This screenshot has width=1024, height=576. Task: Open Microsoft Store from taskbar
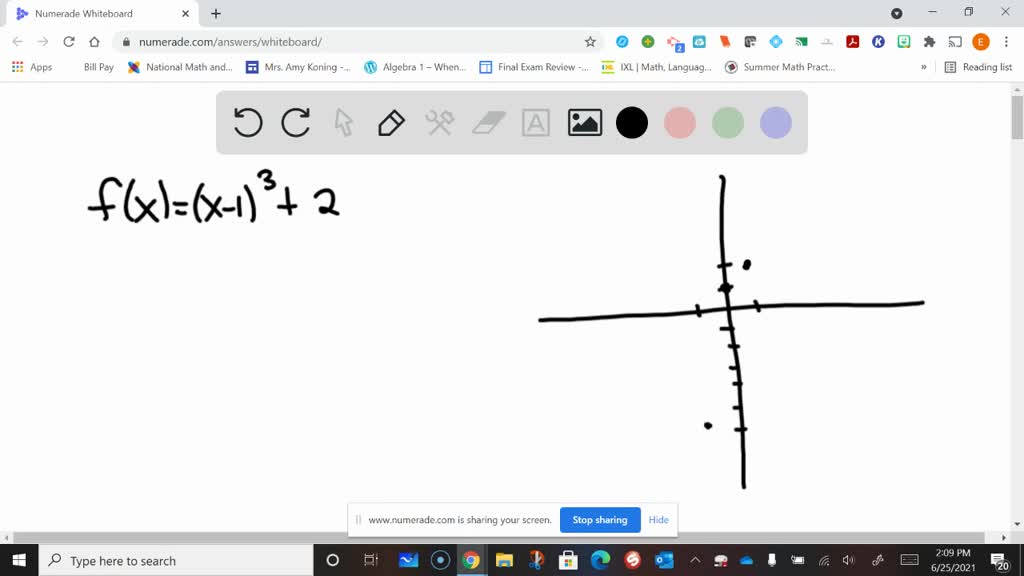click(568, 560)
